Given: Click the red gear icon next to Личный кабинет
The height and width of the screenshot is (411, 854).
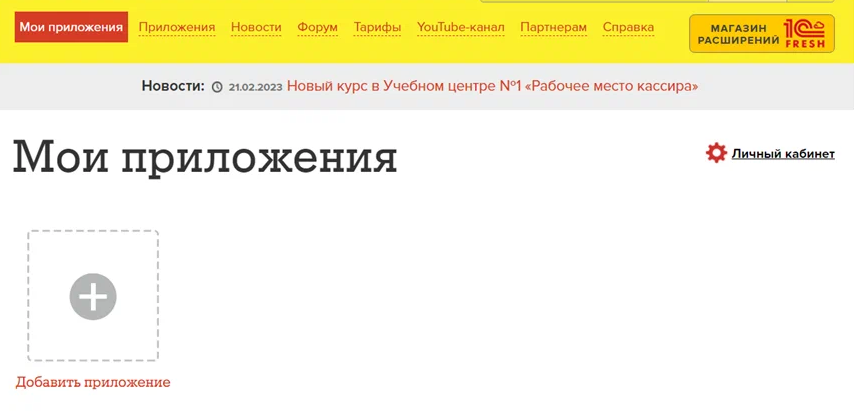Looking at the screenshot, I should (x=716, y=153).
